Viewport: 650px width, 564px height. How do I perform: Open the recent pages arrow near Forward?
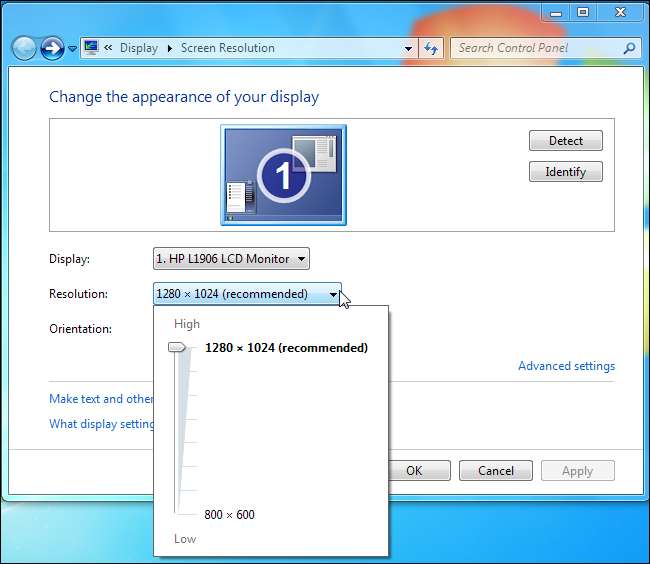tap(72, 48)
